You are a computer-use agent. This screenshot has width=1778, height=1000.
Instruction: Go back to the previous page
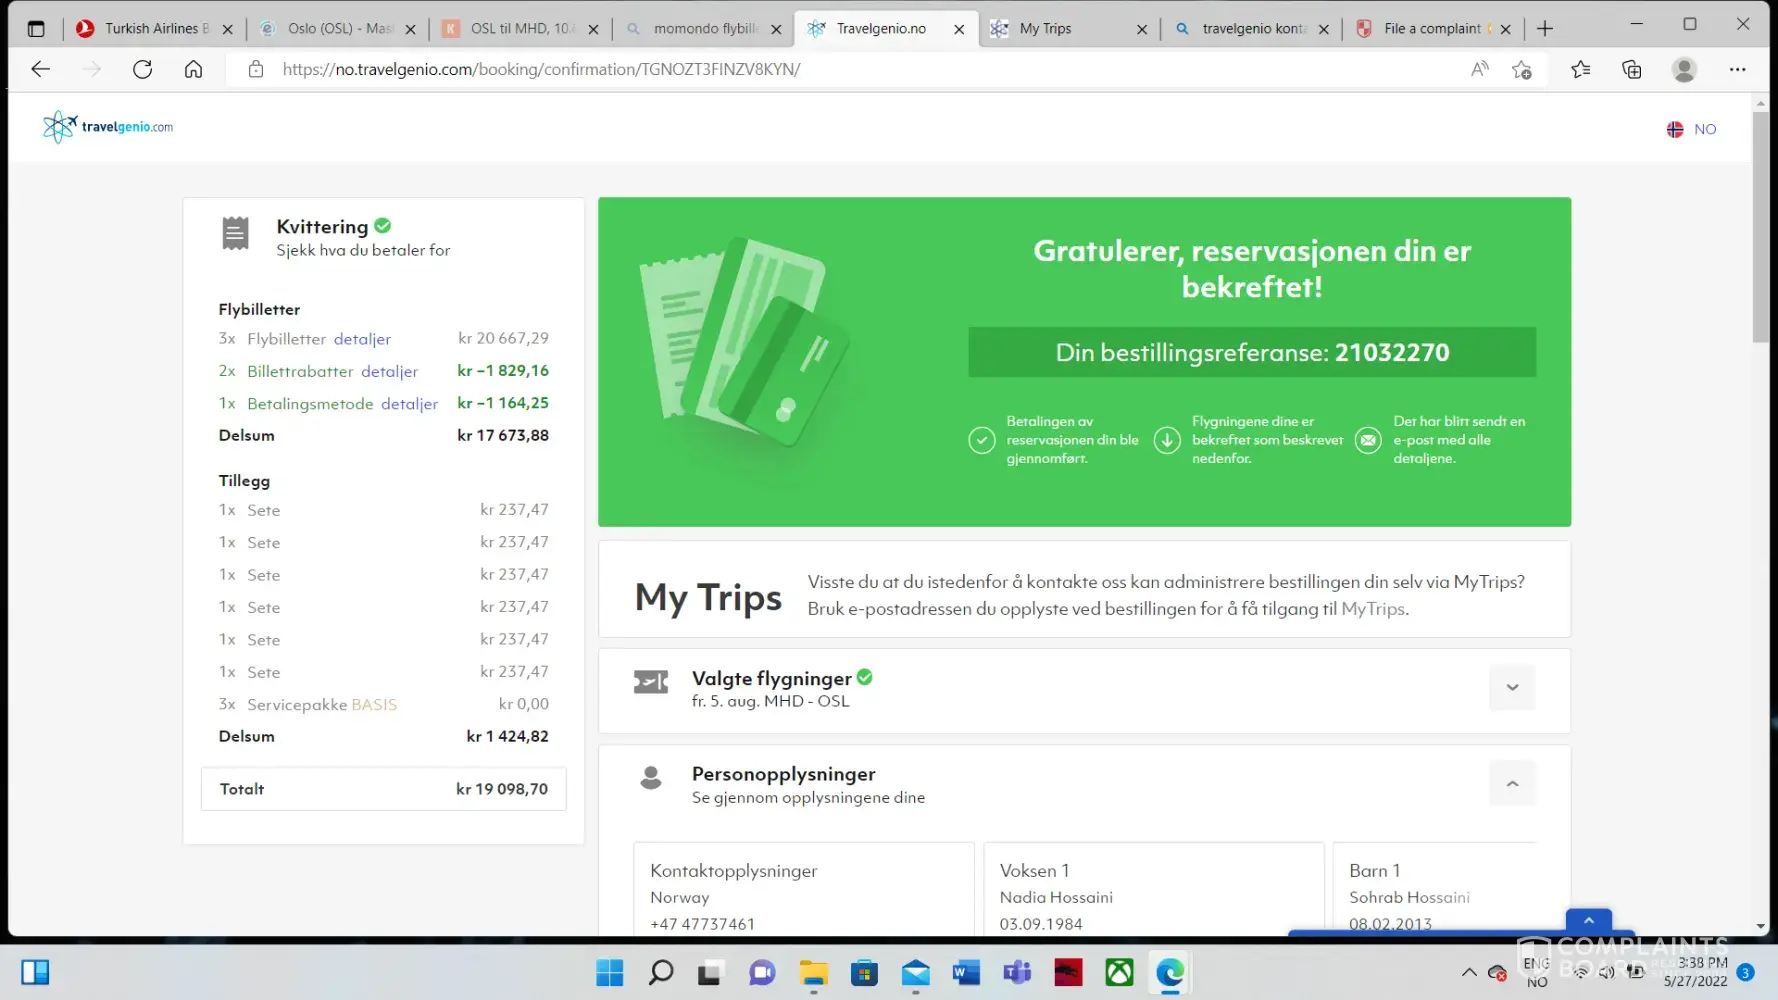40,69
